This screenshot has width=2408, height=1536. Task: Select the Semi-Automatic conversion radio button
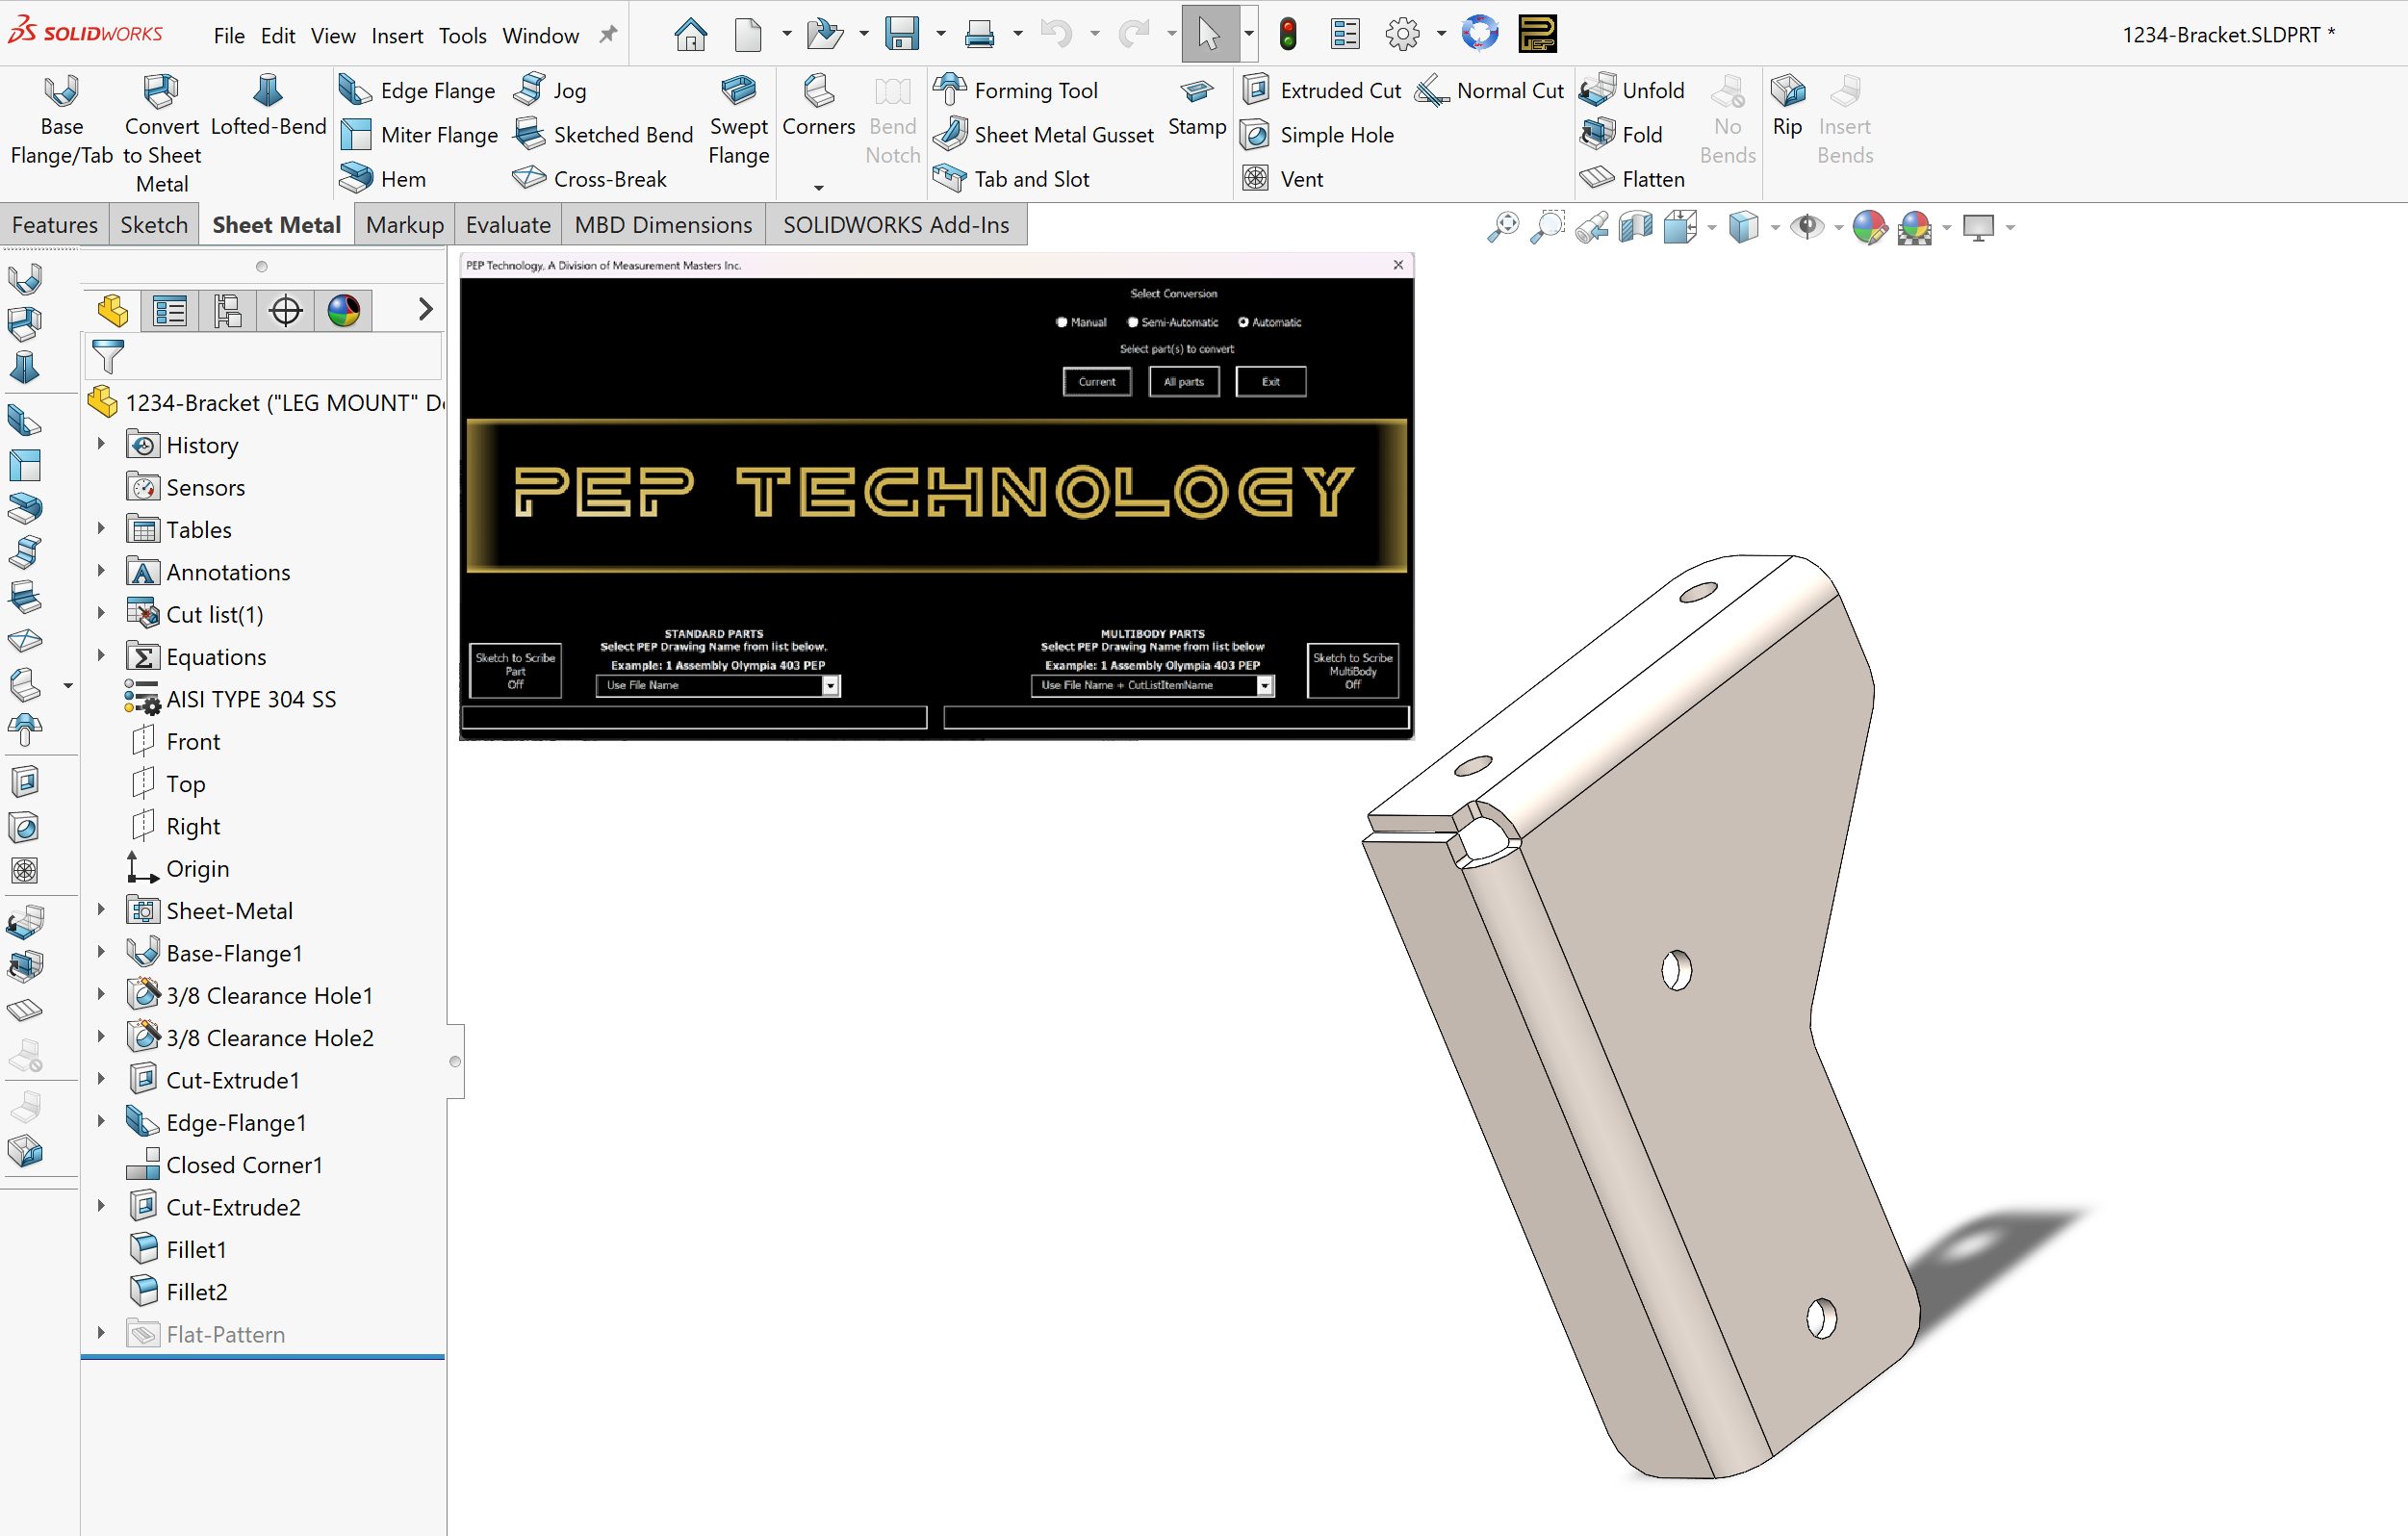1133,322
